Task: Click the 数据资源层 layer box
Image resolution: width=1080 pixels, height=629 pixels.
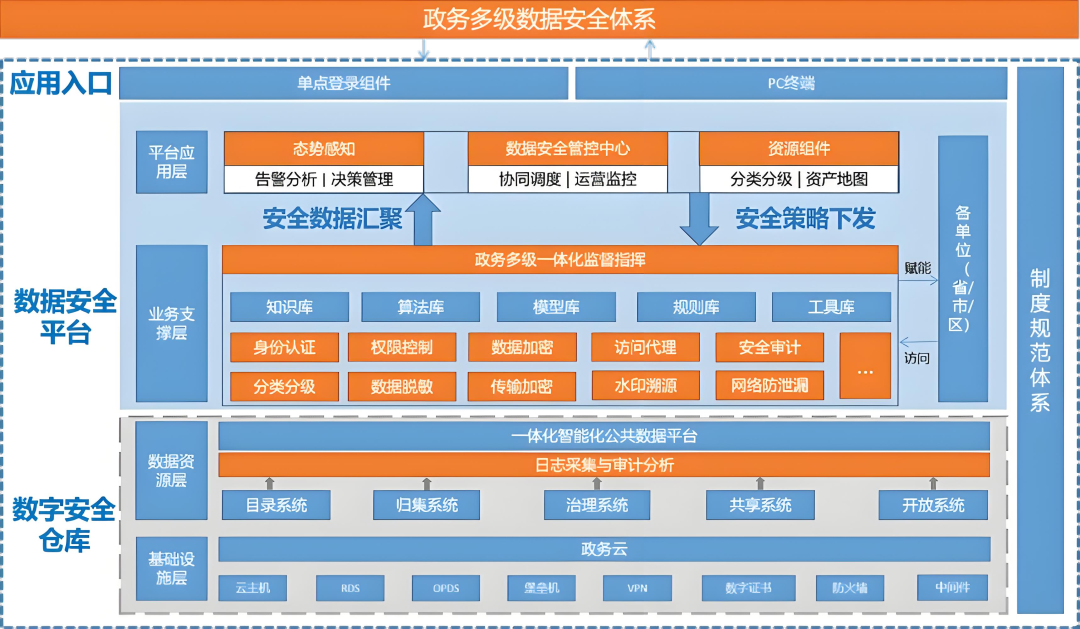Action: point(172,471)
